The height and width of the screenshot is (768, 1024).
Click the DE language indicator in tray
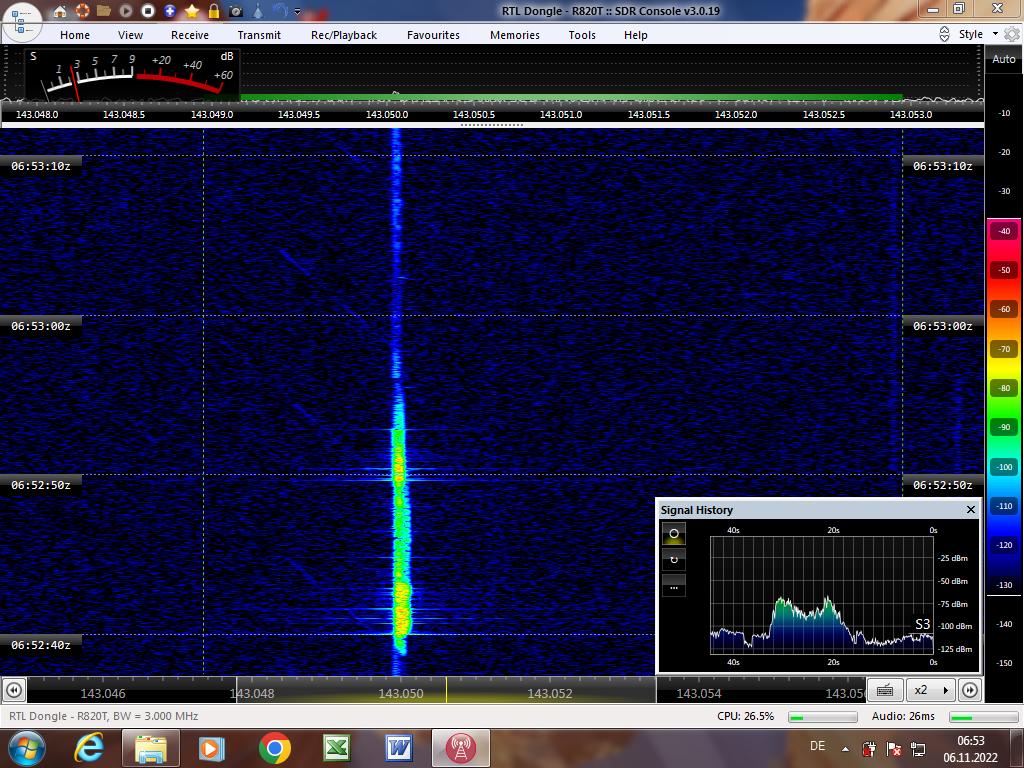(818, 746)
